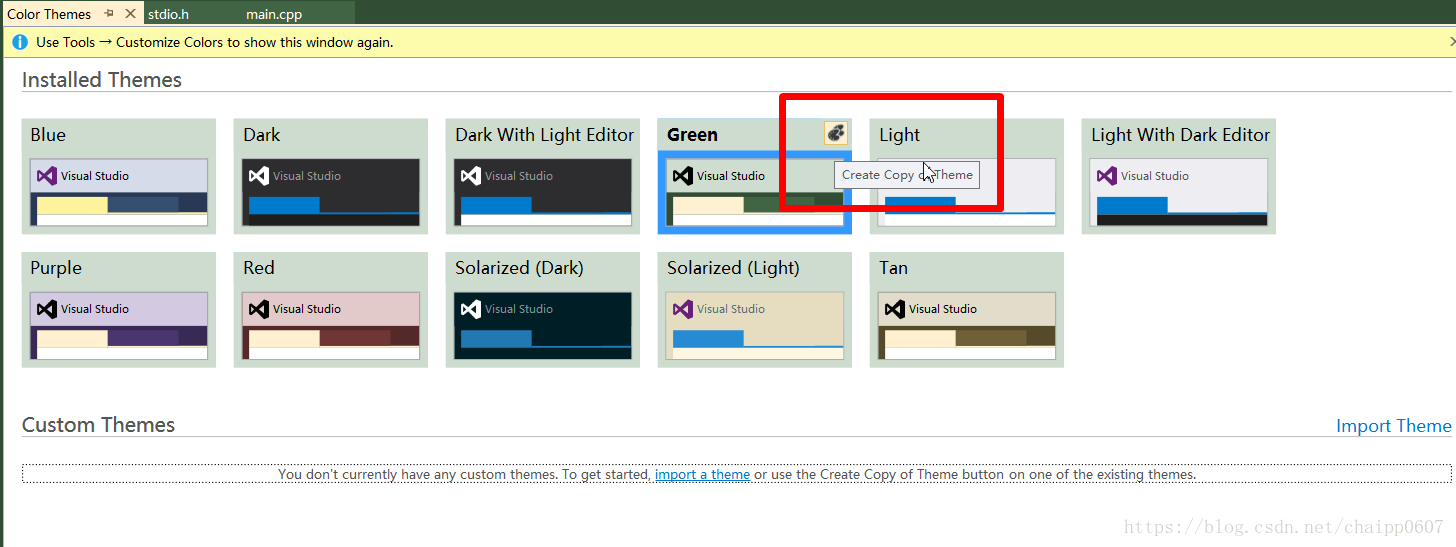Click the Visual Studio logo in Blue theme
This screenshot has width=1456, height=547.
click(x=46, y=176)
